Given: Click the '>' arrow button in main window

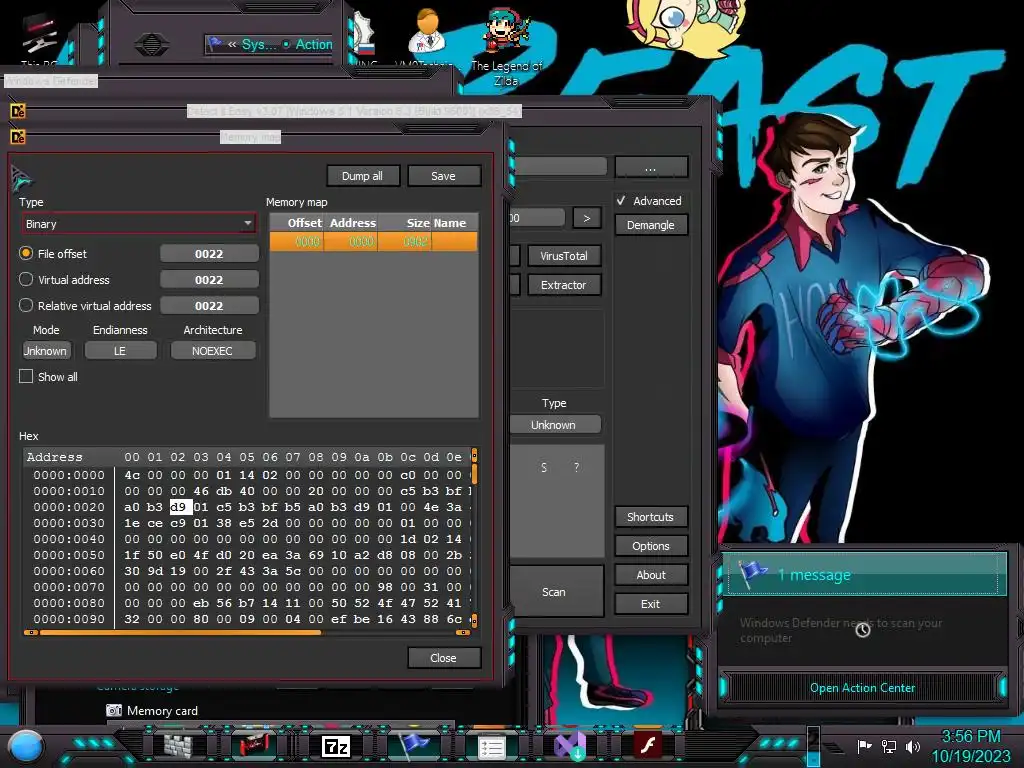Looking at the screenshot, I should click(586, 218).
